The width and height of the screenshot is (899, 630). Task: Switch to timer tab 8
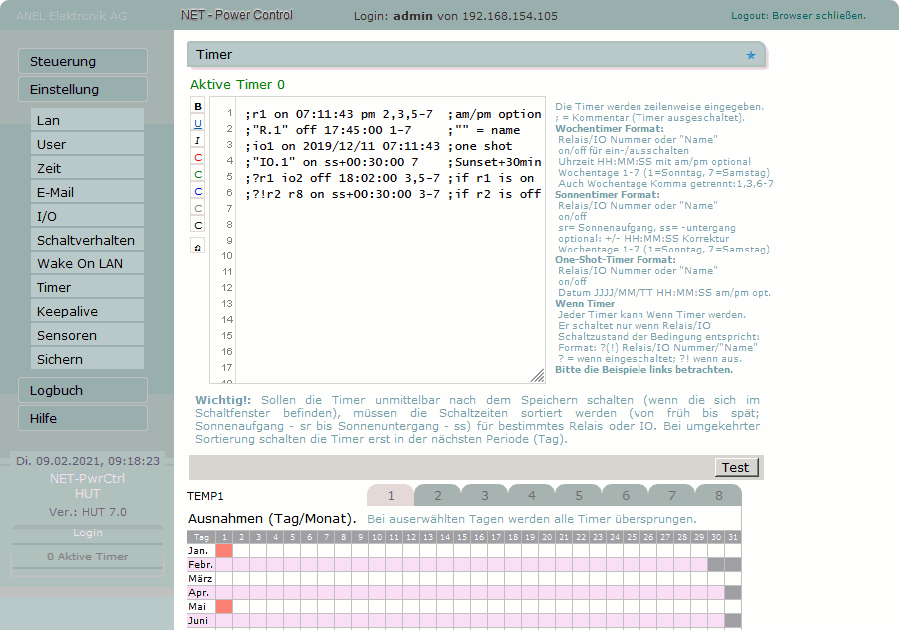718,495
